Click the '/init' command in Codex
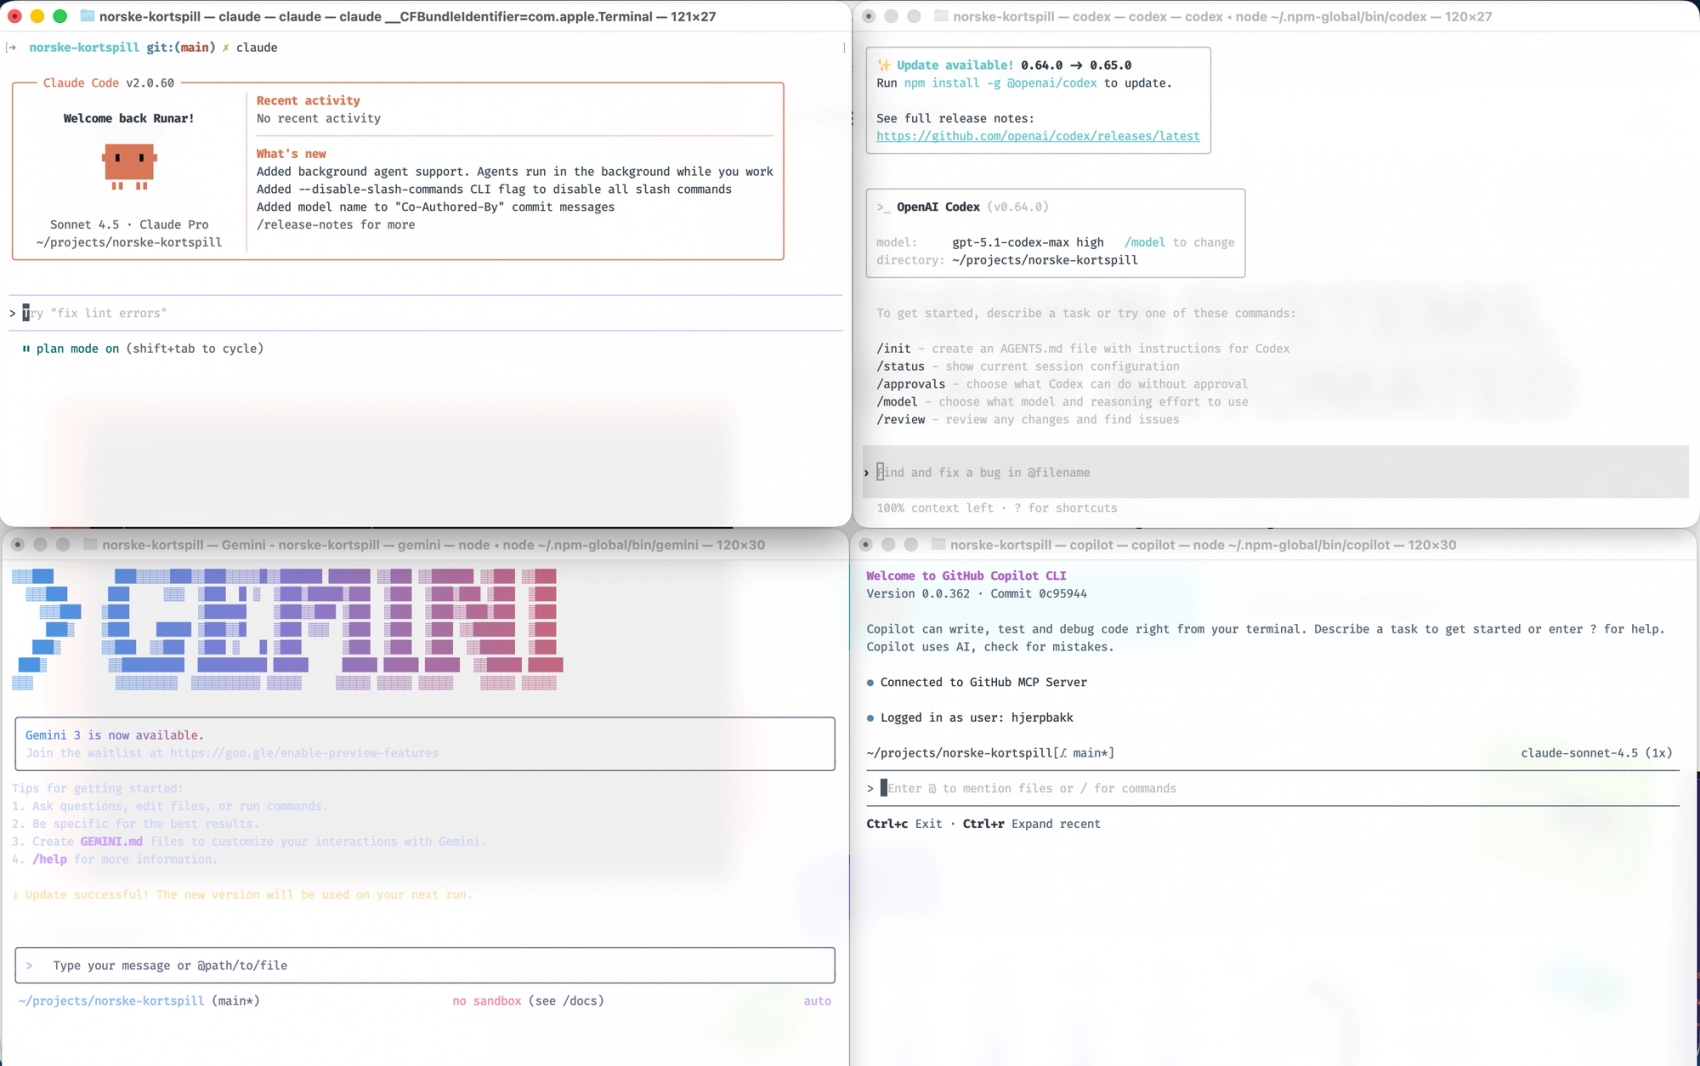Screen dimensions: 1700x1066 (x=893, y=349)
